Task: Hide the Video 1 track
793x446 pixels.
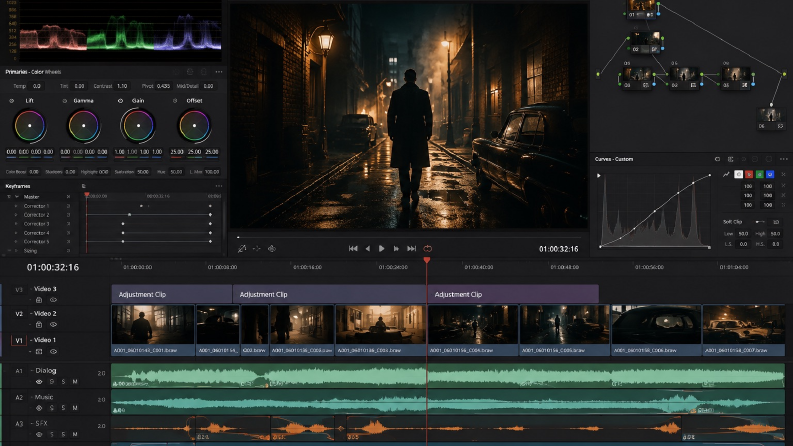Action: coord(53,351)
